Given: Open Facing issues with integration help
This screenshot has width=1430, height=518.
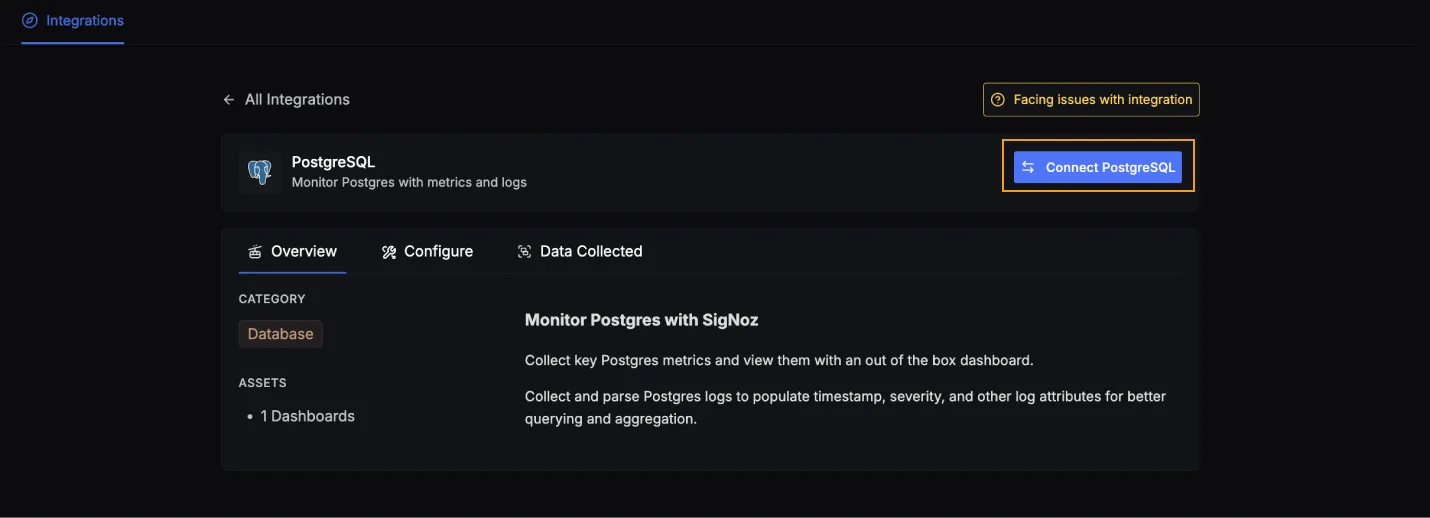Looking at the screenshot, I should 1091,100.
